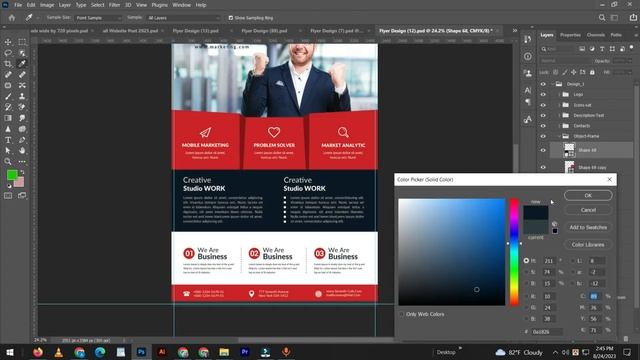Click the Home icon in options bar

(x=11, y=18)
